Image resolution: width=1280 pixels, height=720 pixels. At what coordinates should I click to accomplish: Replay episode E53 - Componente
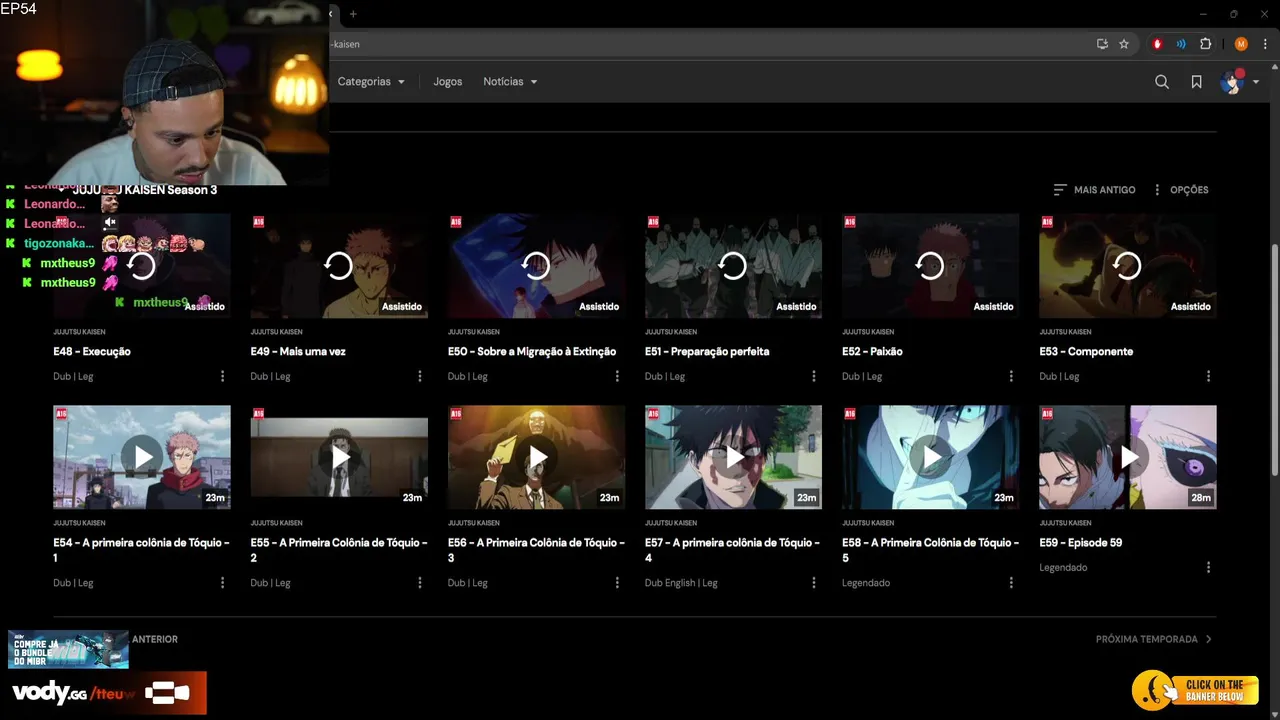click(x=1127, y=265)
